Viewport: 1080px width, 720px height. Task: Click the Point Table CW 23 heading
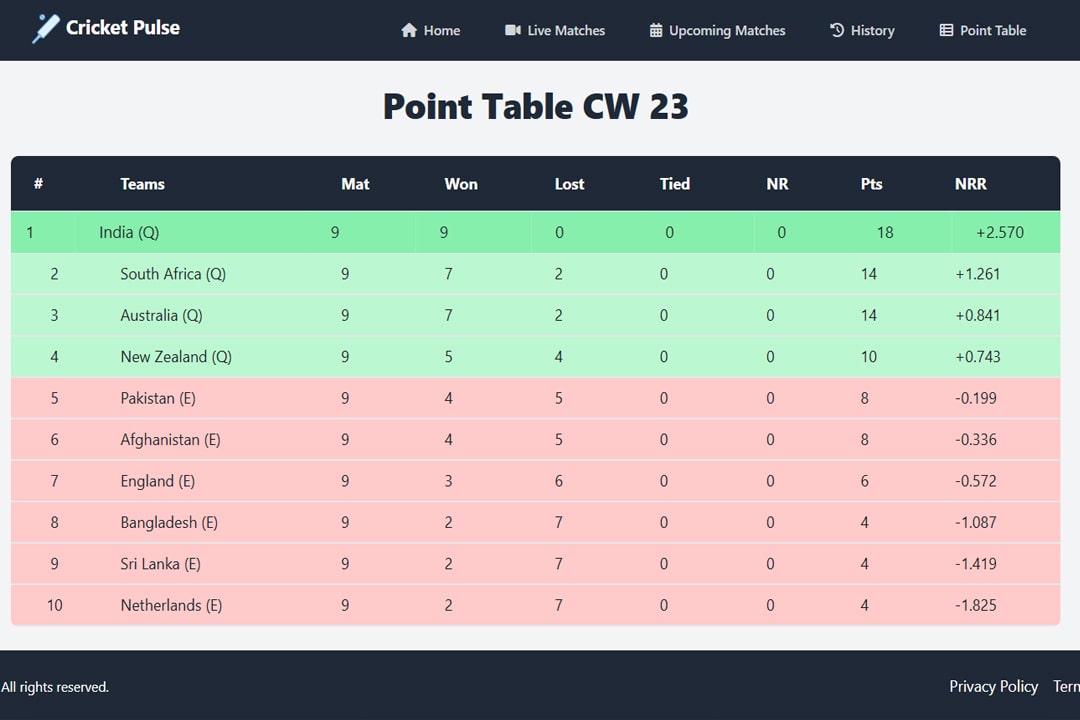coord(536,107)
